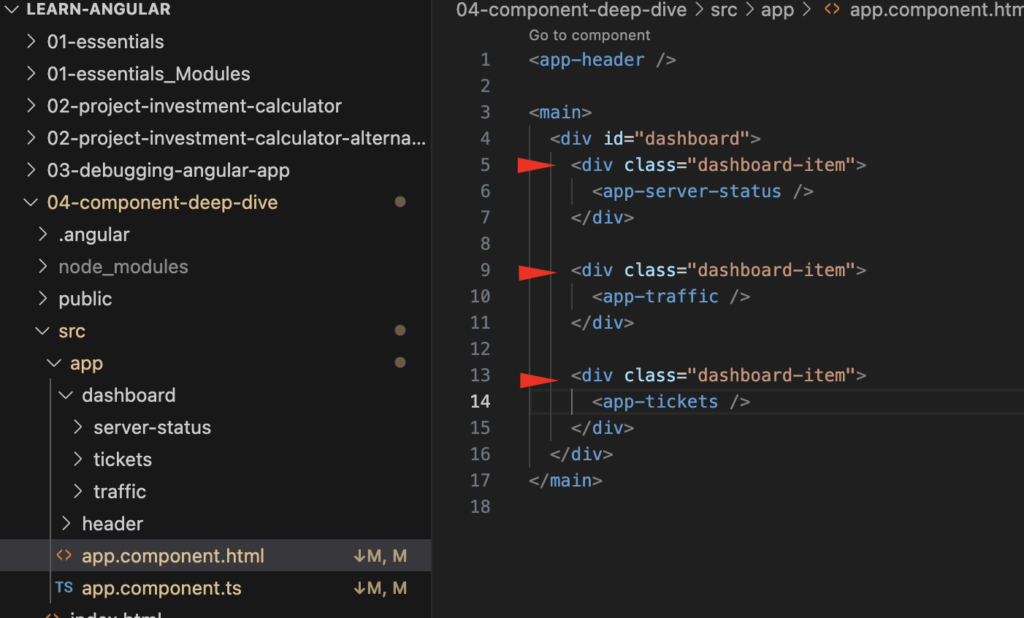Collapse the LEARN-ANGULAR root section

click(x=12, y=10)
